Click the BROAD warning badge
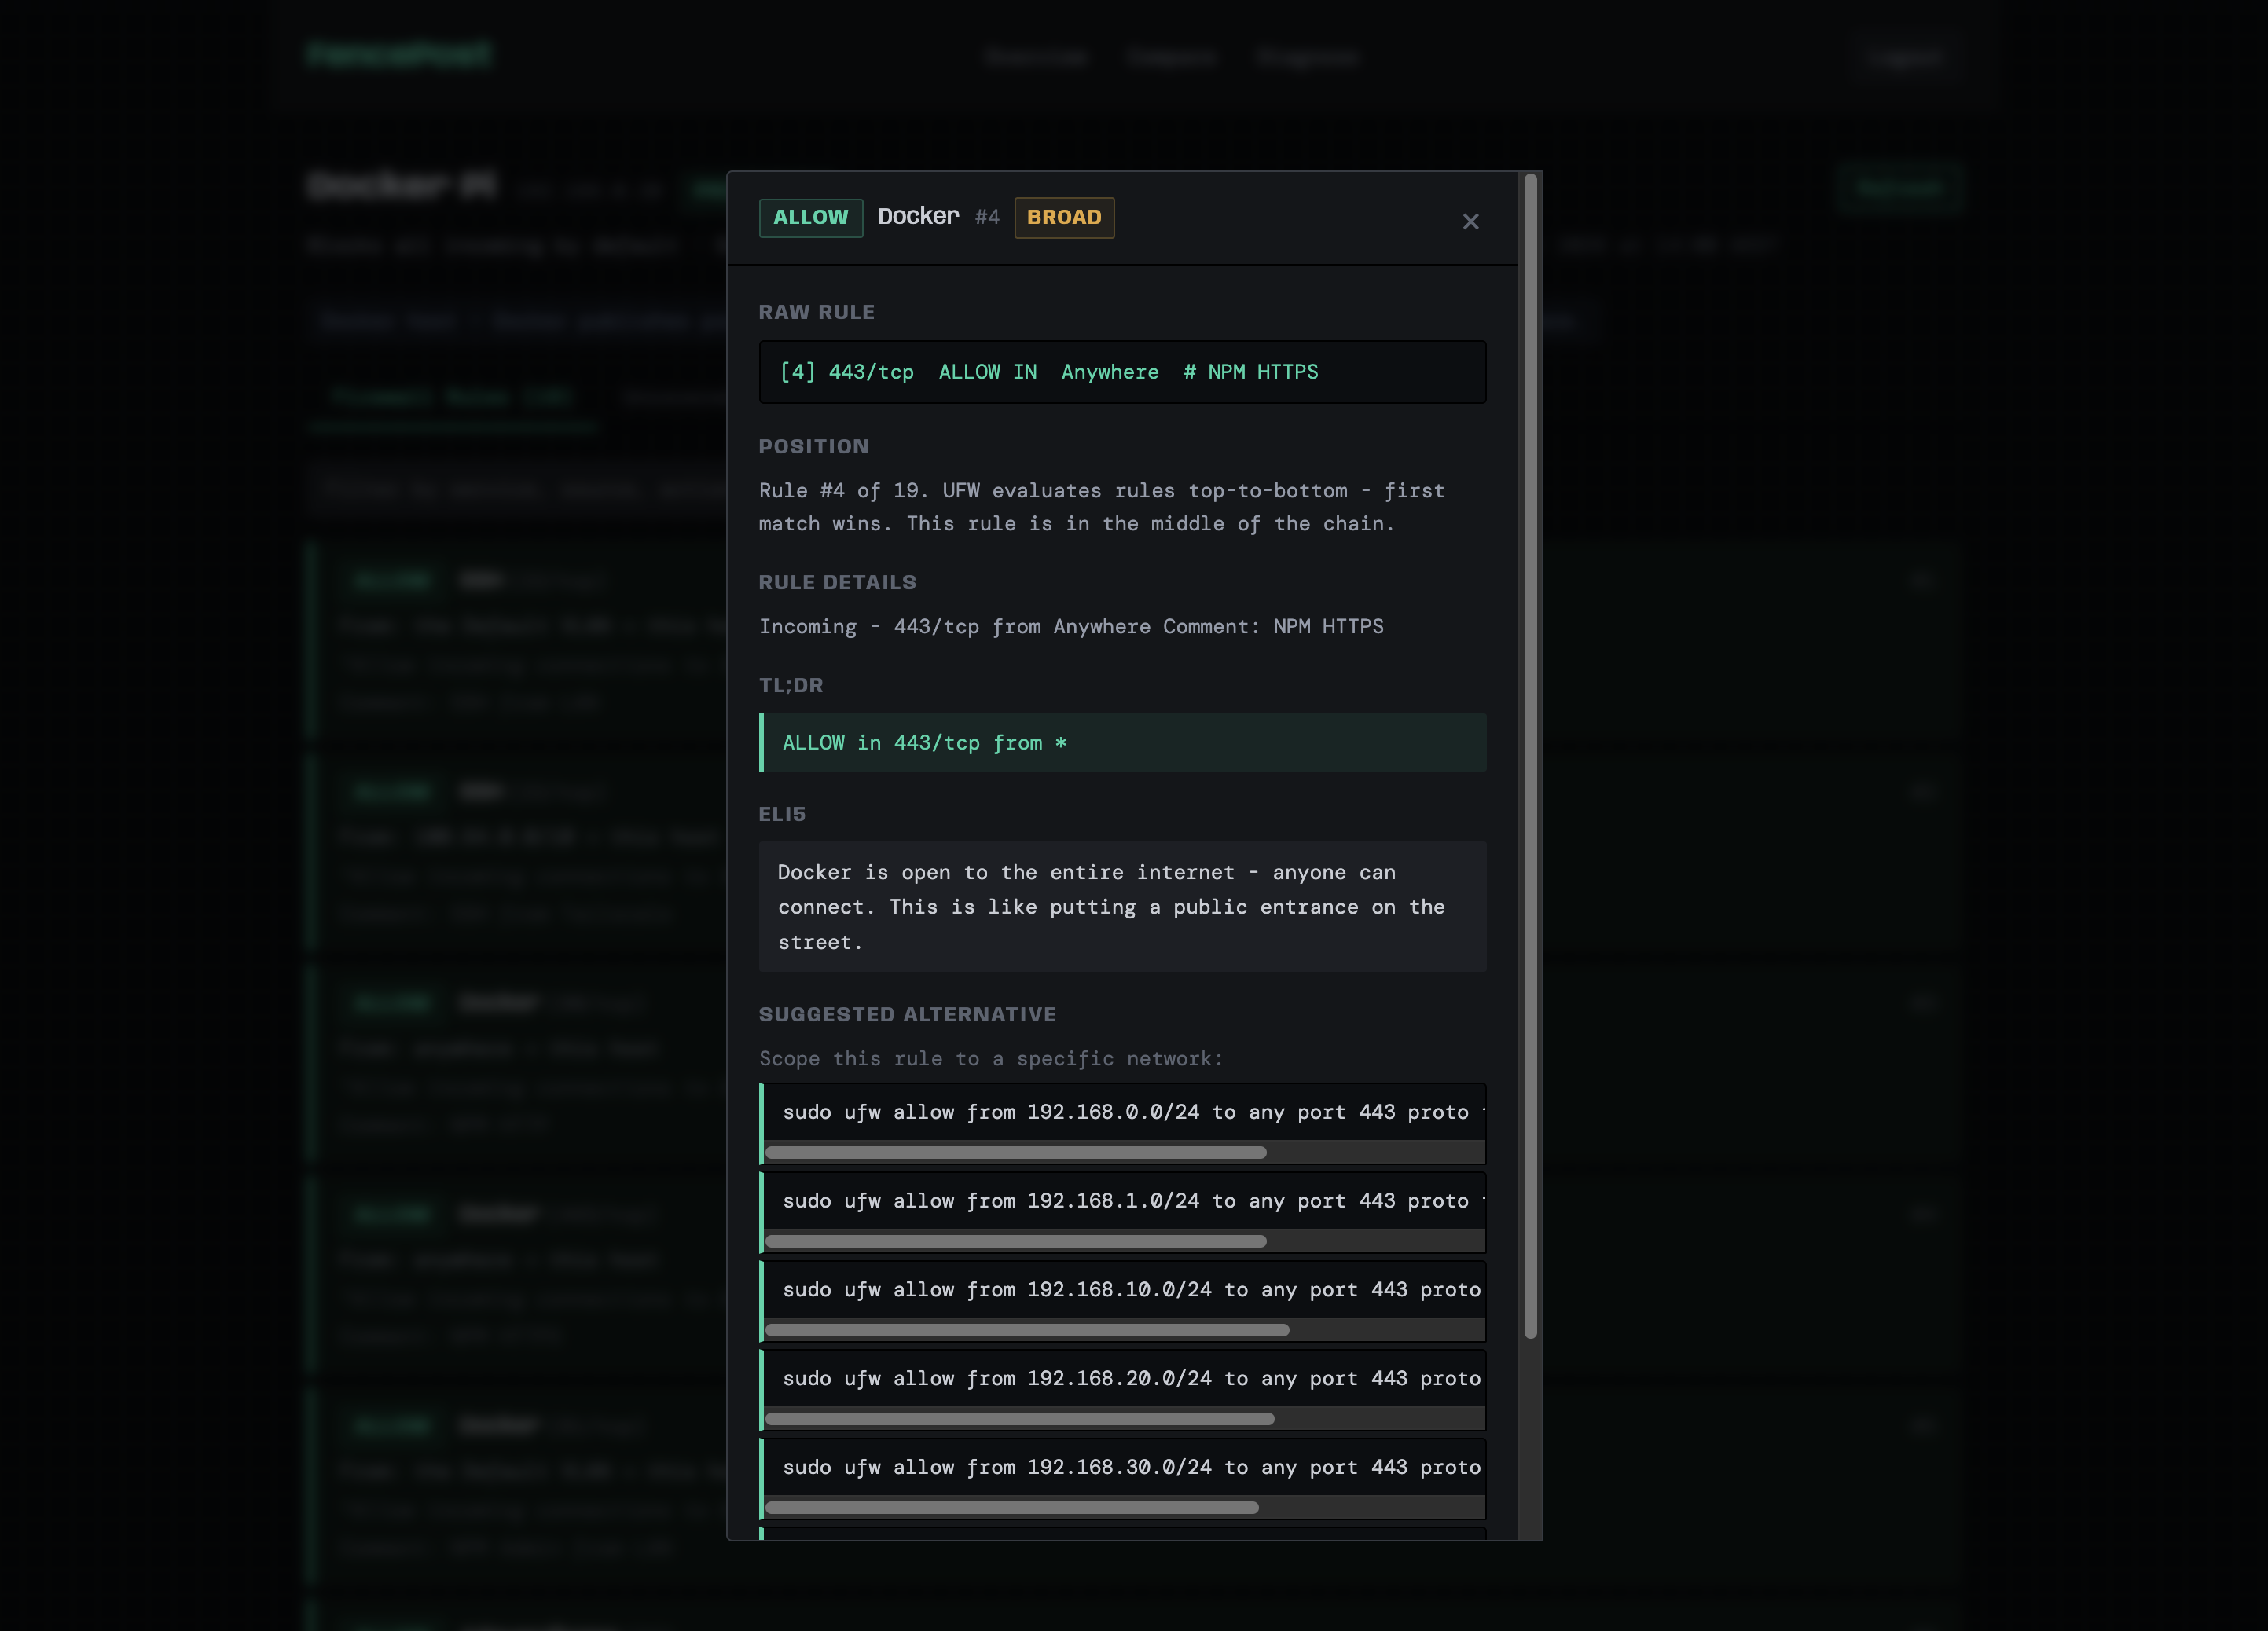2268x1631 pixels. [1064, 217]
